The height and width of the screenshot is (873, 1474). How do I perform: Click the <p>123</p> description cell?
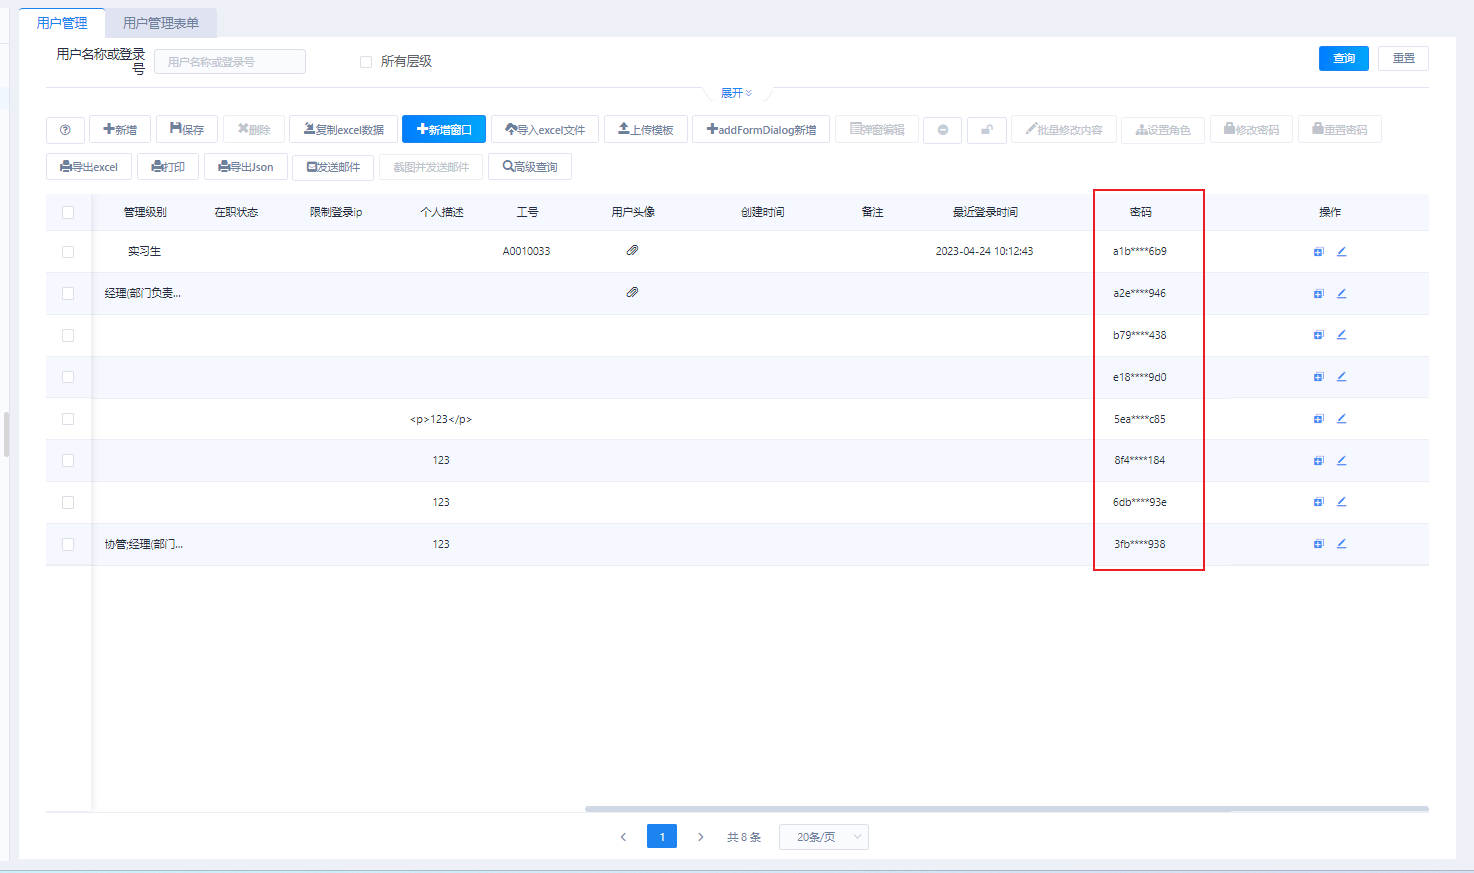coord(441,419)
